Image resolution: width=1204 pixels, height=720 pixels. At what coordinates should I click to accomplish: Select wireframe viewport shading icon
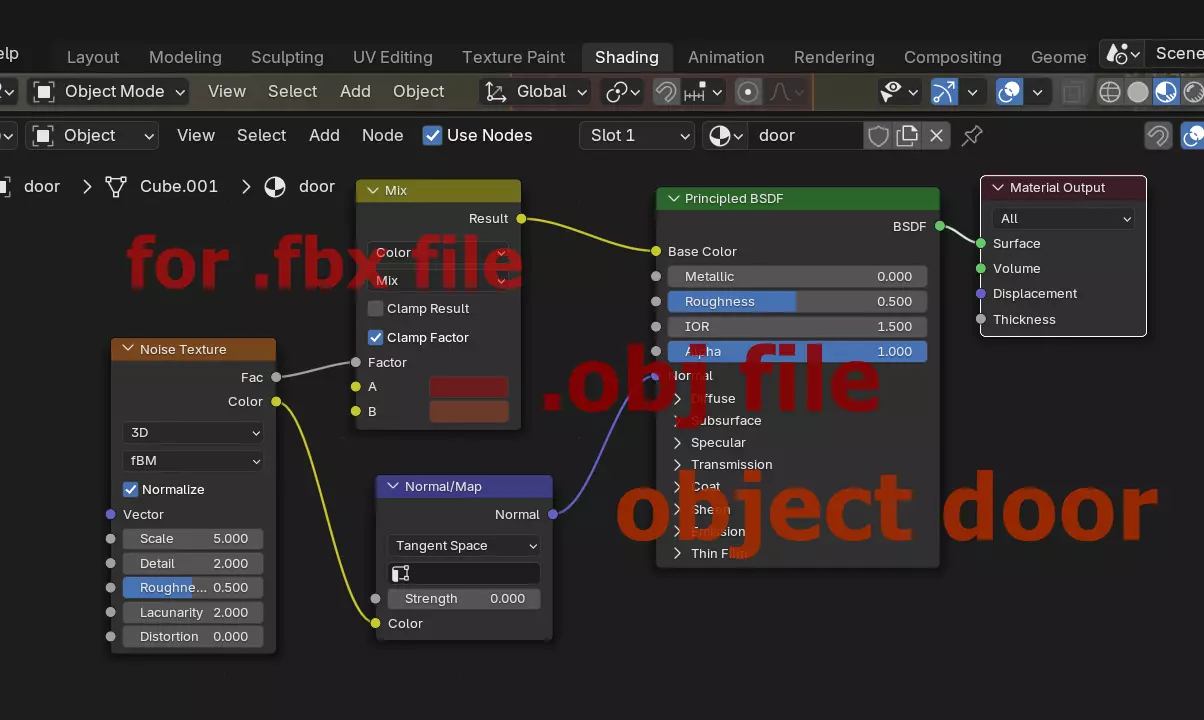[x=1110, y=92]
